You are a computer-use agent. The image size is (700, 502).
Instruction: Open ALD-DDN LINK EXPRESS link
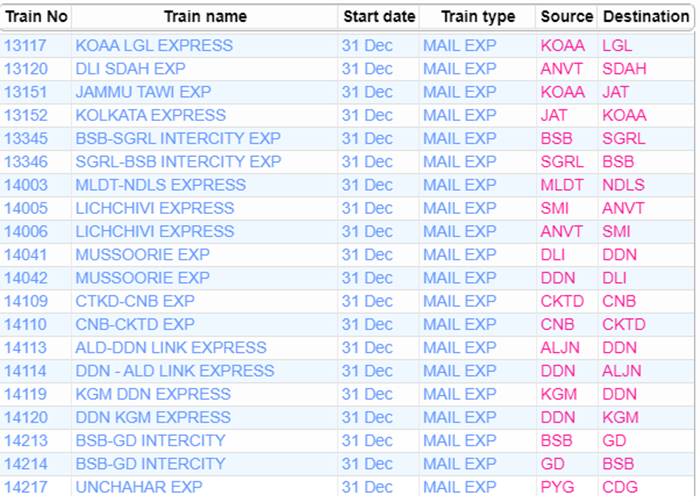tap(171, 348)
